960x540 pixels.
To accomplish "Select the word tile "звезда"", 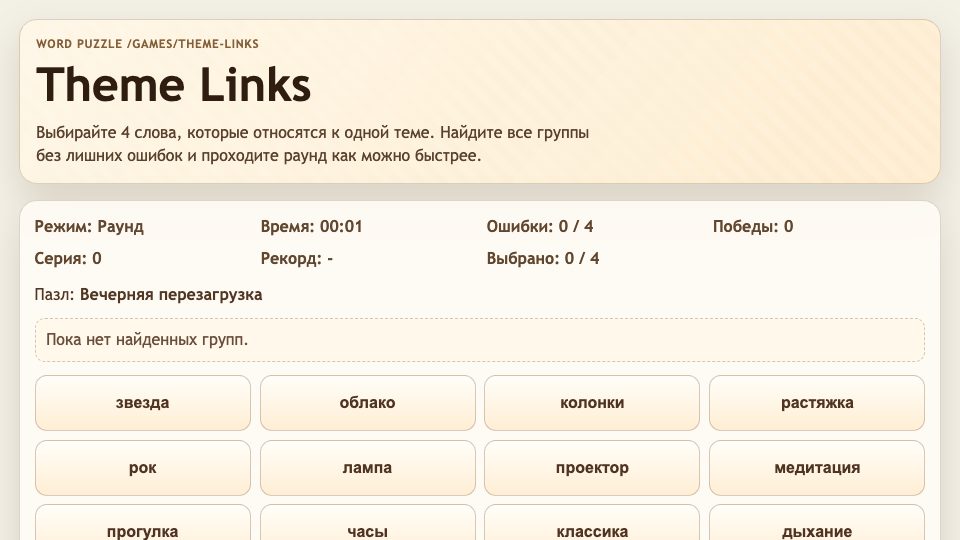I will 142,403.
